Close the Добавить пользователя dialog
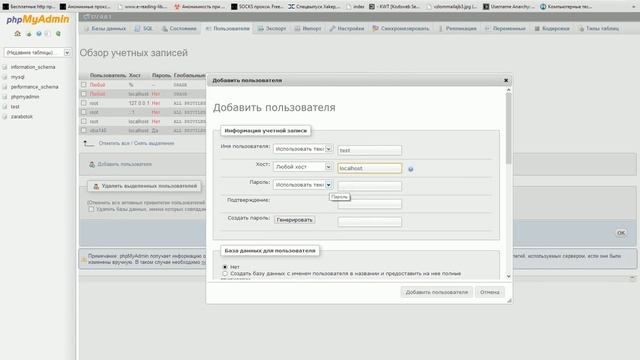This screenshot has width=640, height=360. 506,80
